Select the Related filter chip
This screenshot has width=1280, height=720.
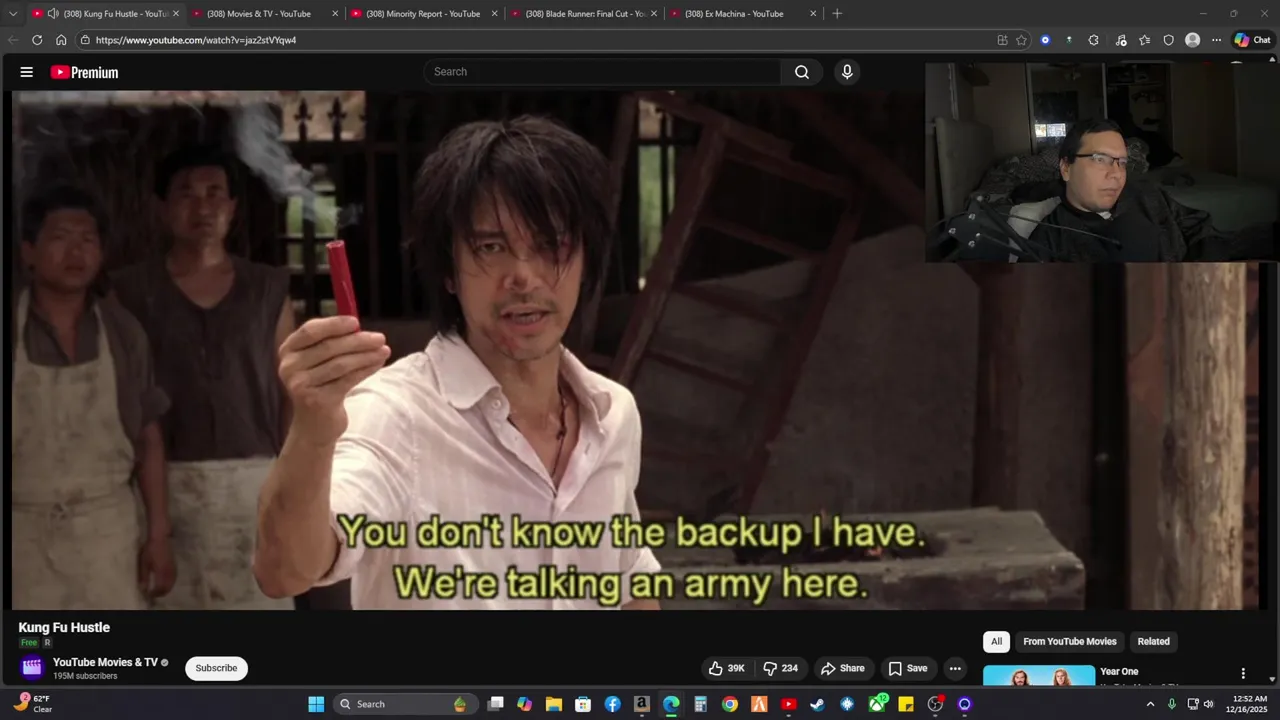[1153, 641]
